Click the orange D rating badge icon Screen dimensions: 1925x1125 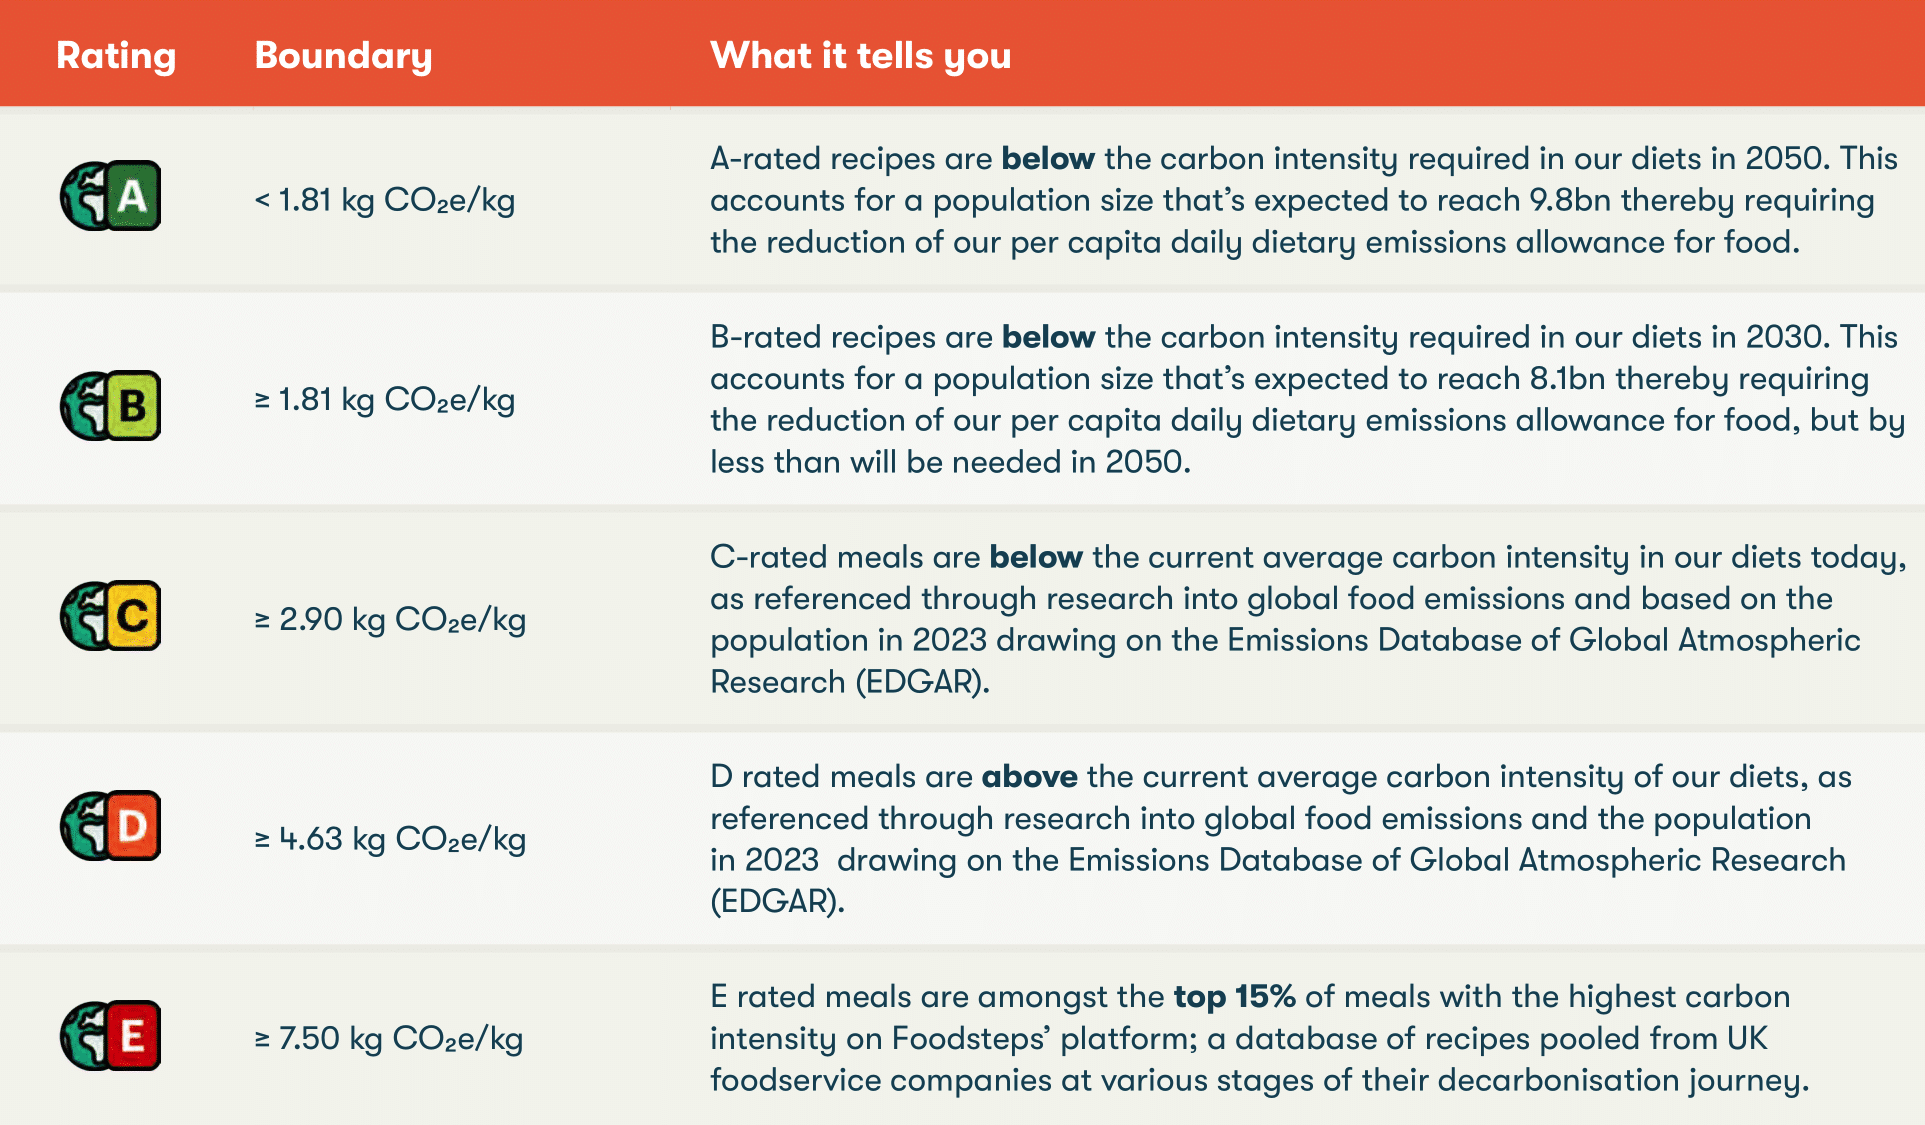(x=111, y=826)
